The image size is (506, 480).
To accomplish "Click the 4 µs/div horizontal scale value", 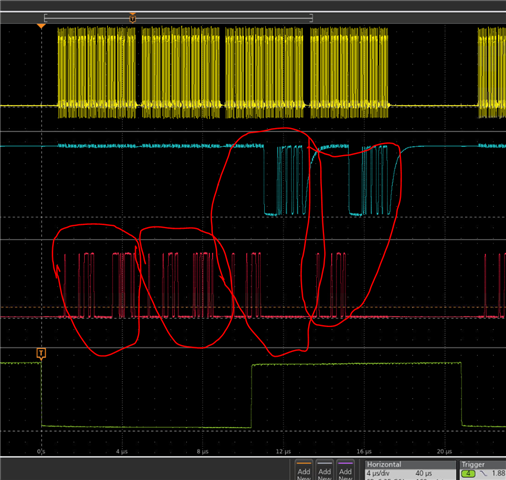I will pyautogui.click(x=378, y=473).
